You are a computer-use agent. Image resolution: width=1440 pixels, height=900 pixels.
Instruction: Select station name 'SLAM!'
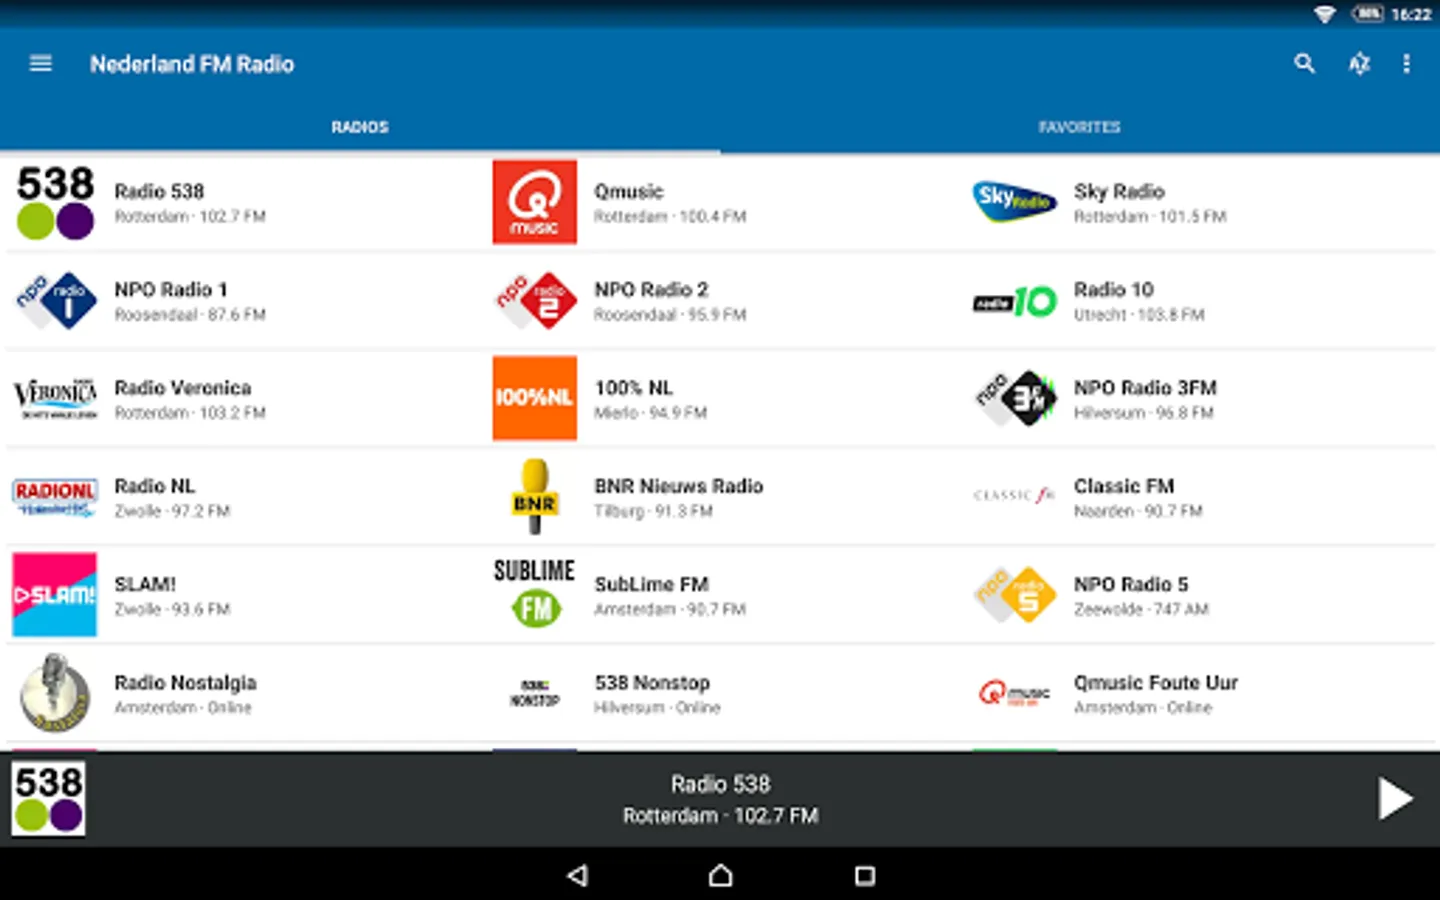tap(145, 584)
